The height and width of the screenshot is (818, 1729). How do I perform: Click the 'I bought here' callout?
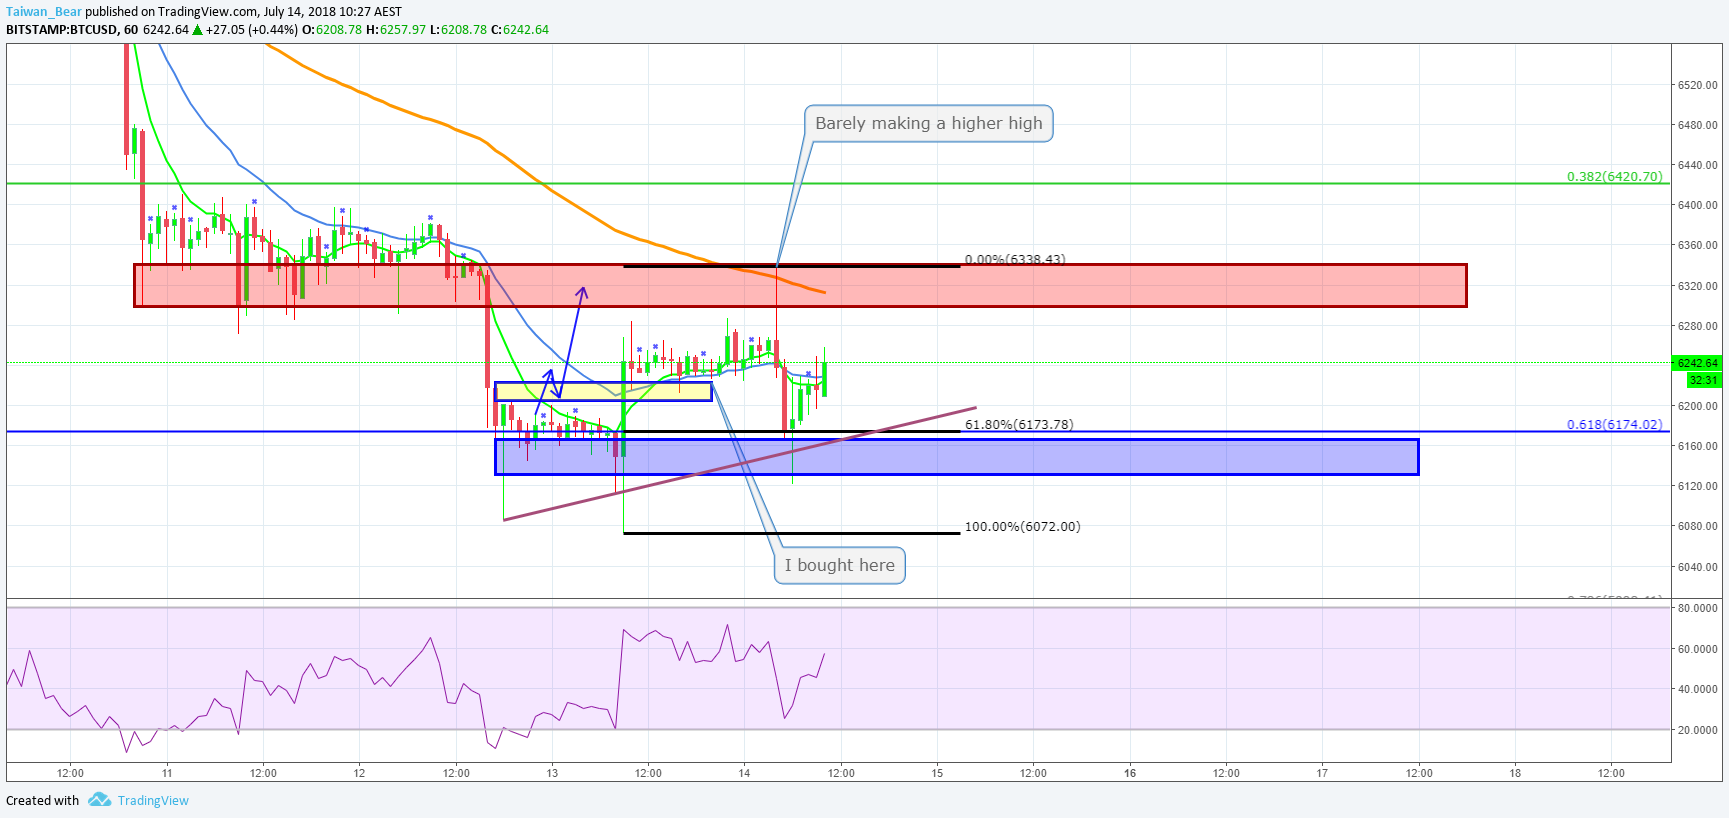pyautogui.click(x=840, y=565)
